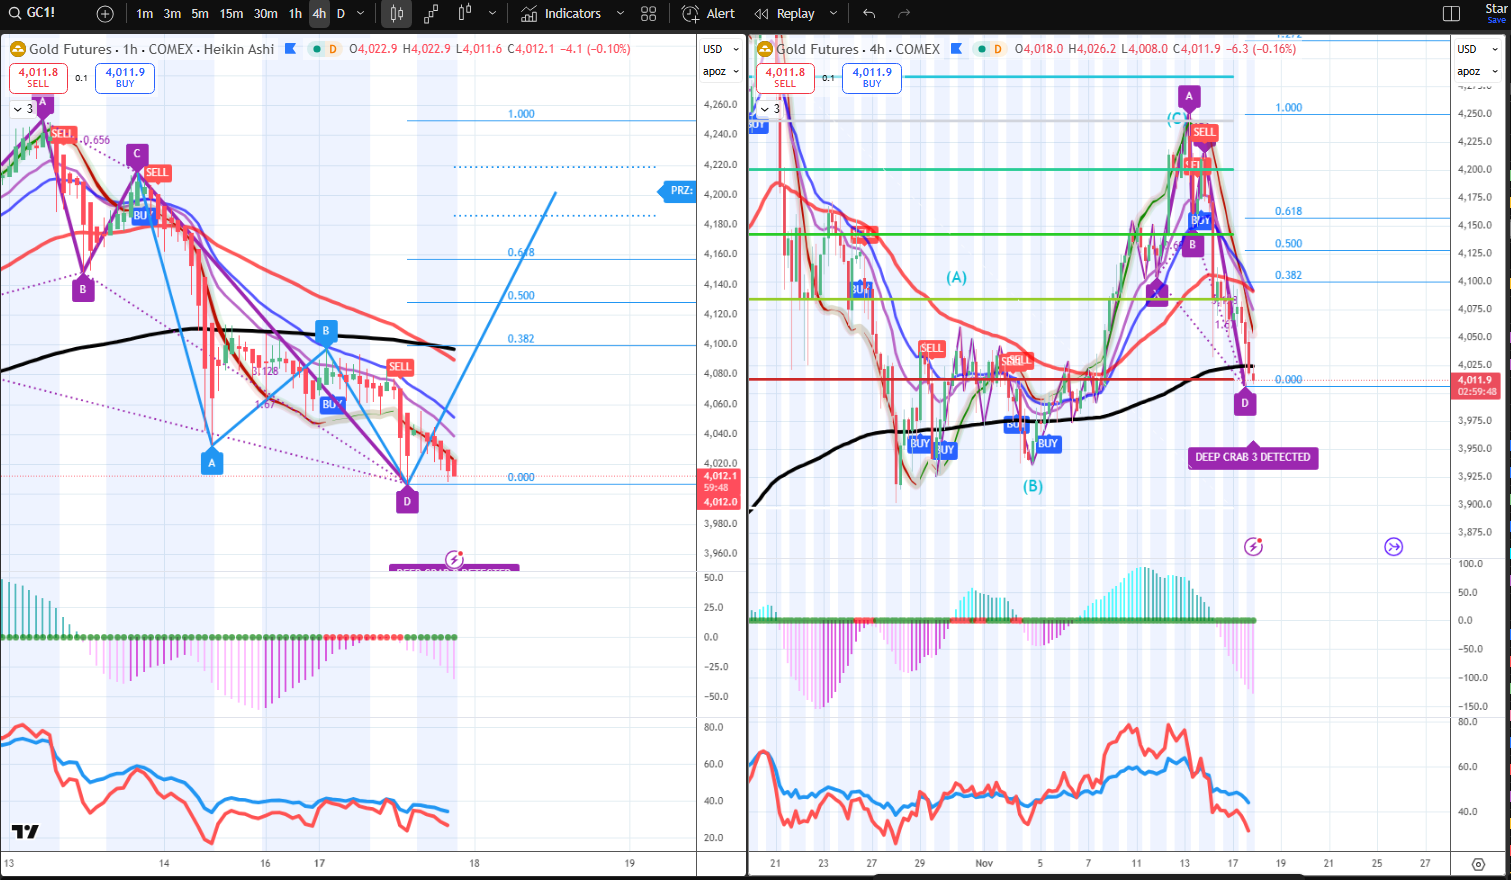Screen dimensions: 1511x880
Task: Click orange D delayed badge on 1h chart
Action: (x=332, y=49)
